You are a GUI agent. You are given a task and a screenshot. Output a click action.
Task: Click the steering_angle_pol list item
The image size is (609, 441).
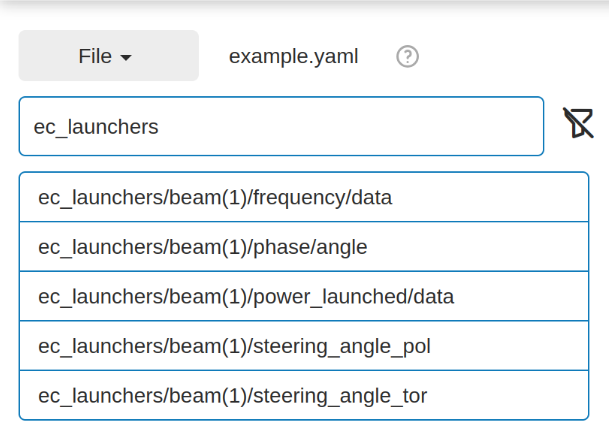pyautogui.click(x=304, y=346)
